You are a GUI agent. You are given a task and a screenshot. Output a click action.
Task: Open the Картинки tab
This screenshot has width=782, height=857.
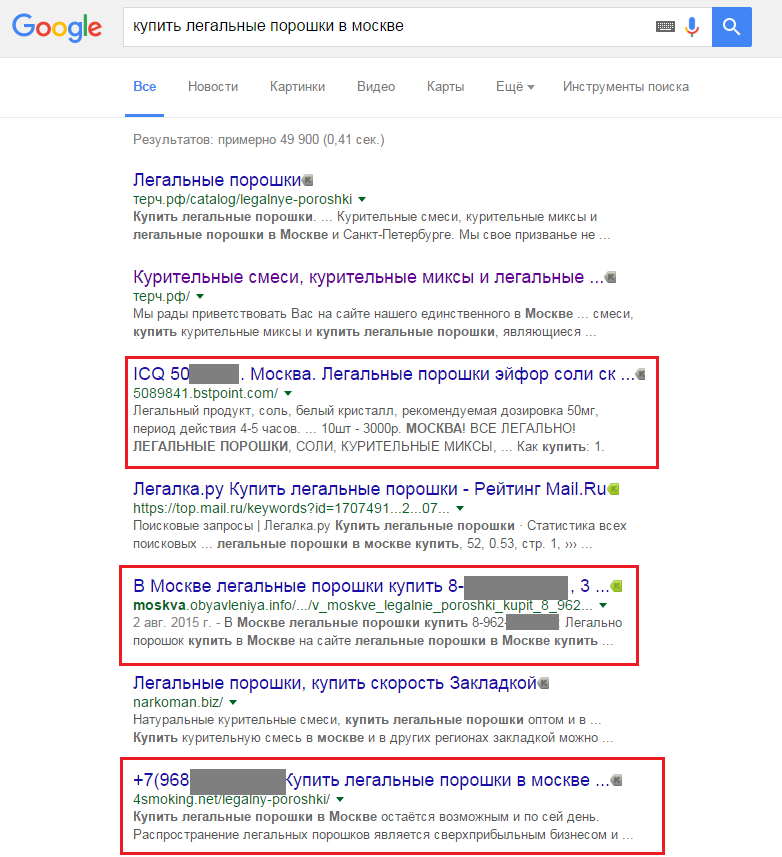pyautogui.click(x=297, y=86)
